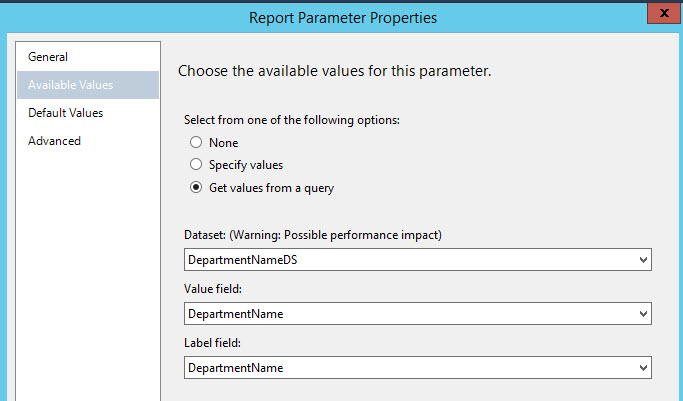Expand the Dataset dropdown arrow

[643, 260]
